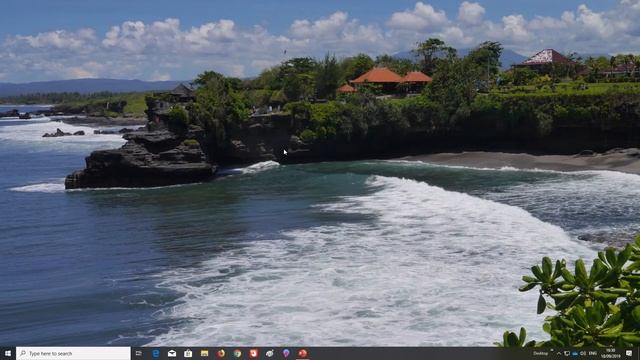Open the Mail app on the taskbar
This screenshot has height=360, width=640.
[172, 353]
